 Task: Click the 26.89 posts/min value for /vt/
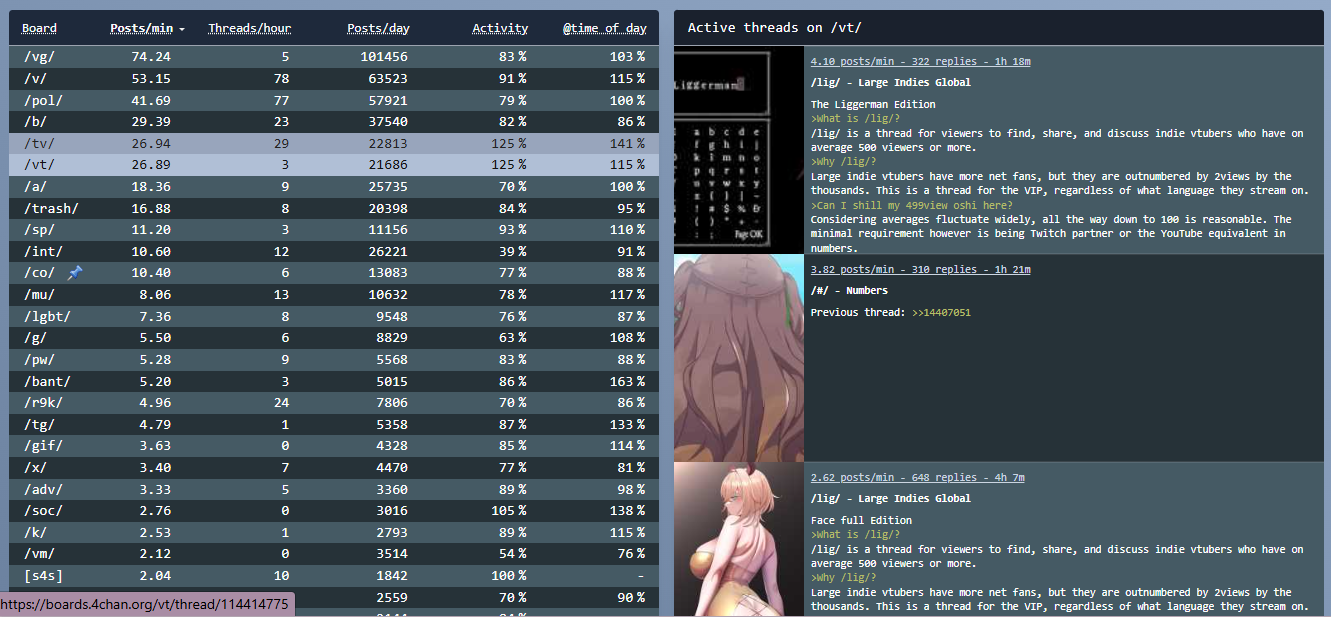pos(151,165)
